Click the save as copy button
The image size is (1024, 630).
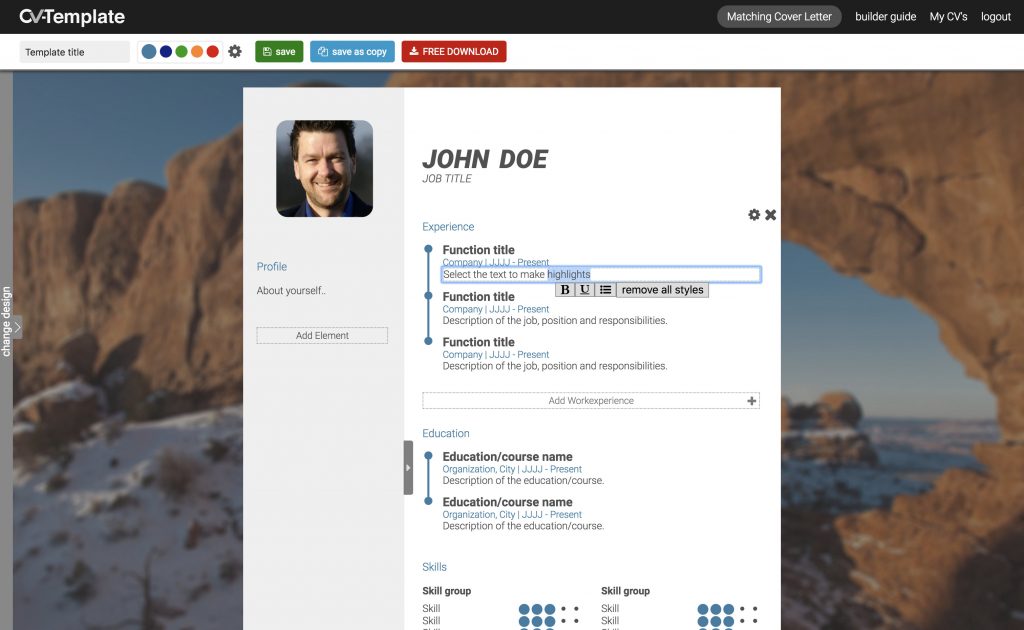click(x=352, y=52)
